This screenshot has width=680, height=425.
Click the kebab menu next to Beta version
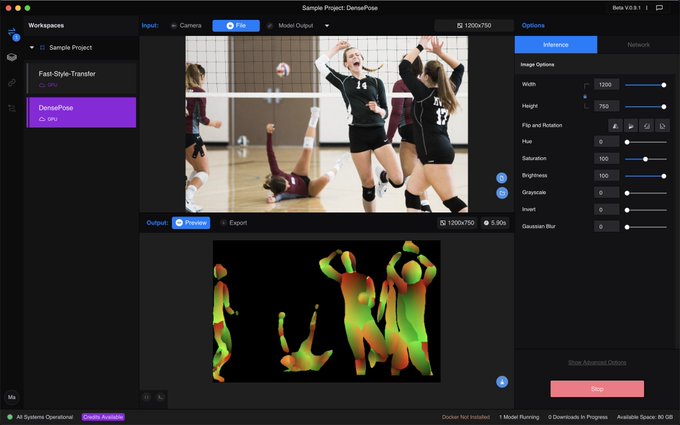click(647, 8)
